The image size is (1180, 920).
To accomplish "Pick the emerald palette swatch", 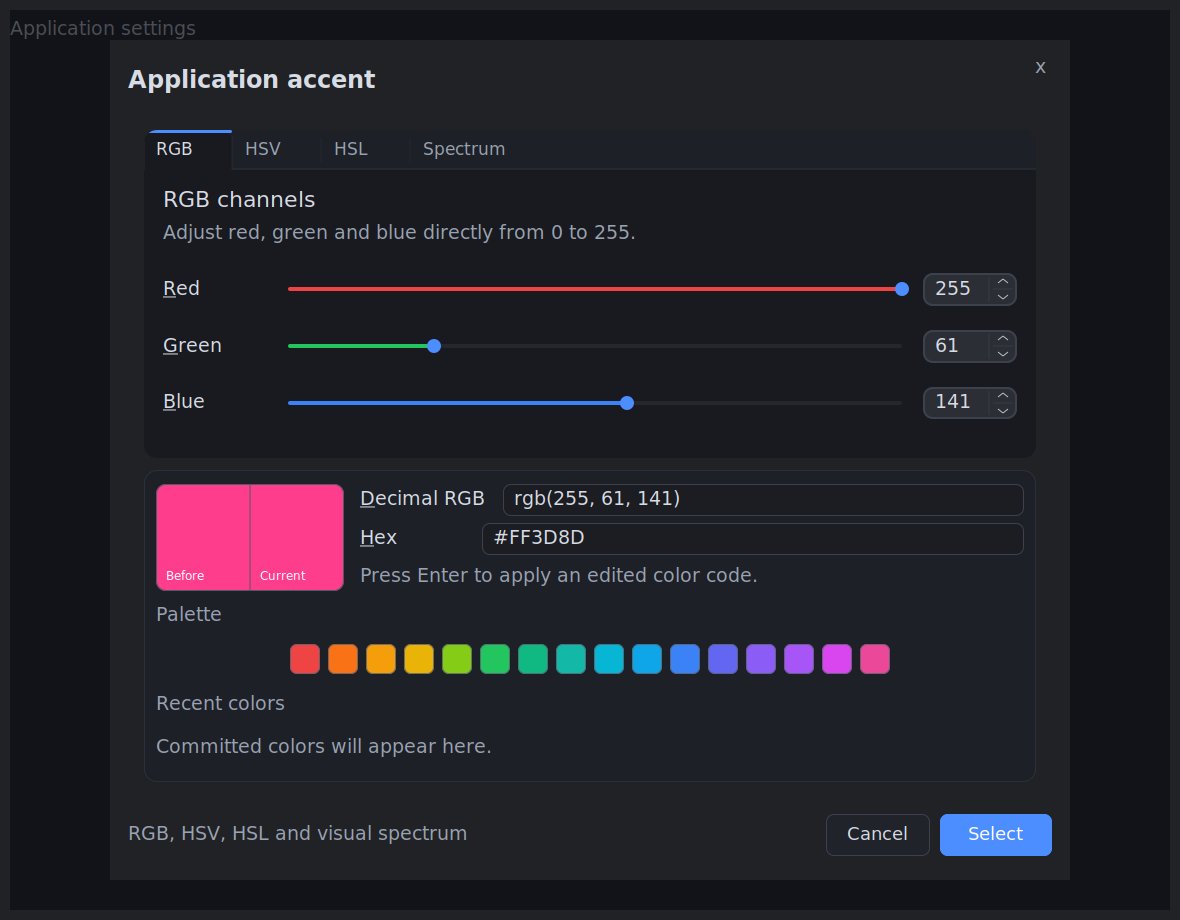I will tap(533, 659).
